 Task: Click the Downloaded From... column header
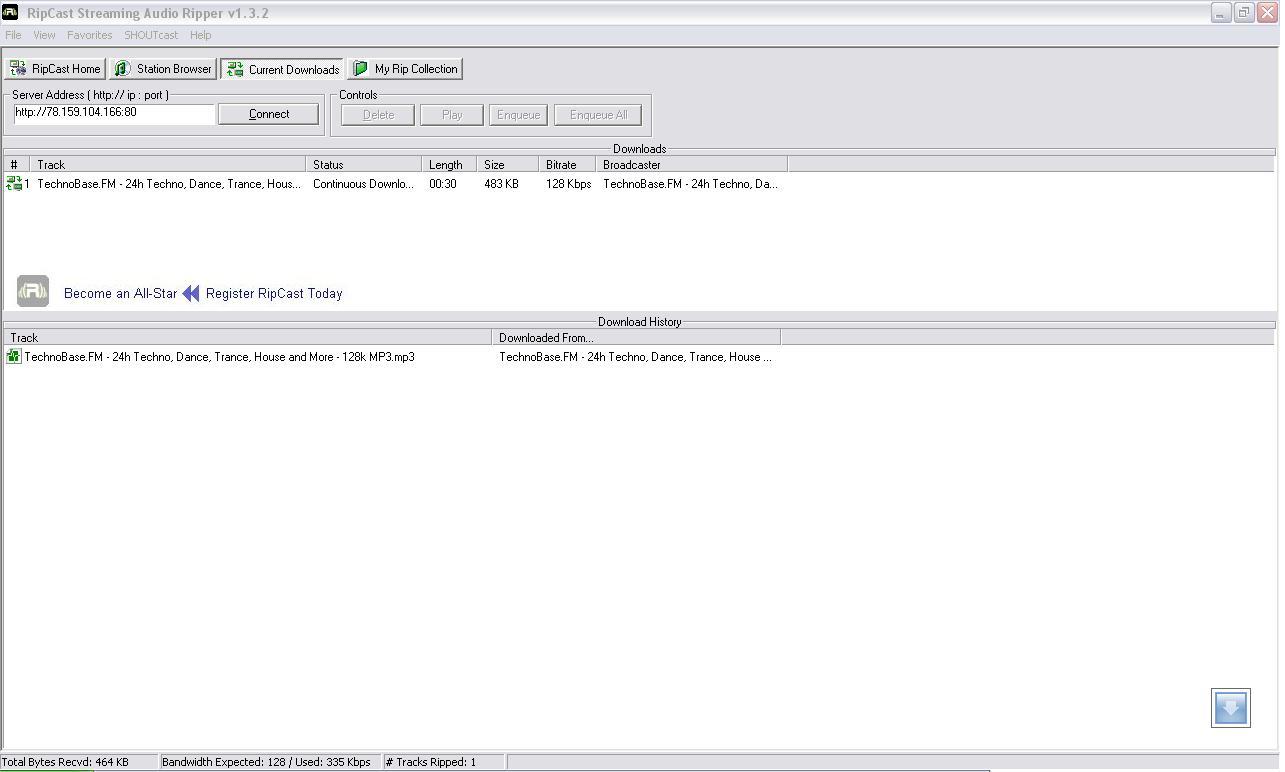click(636, 338)
